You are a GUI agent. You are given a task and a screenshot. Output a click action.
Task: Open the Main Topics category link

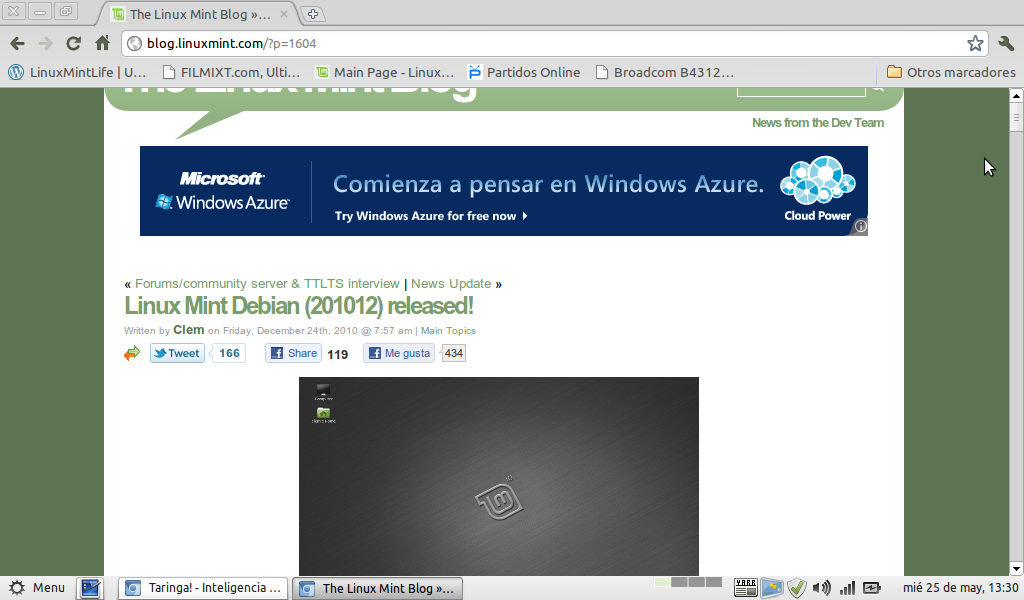click(x=448, y=331)
